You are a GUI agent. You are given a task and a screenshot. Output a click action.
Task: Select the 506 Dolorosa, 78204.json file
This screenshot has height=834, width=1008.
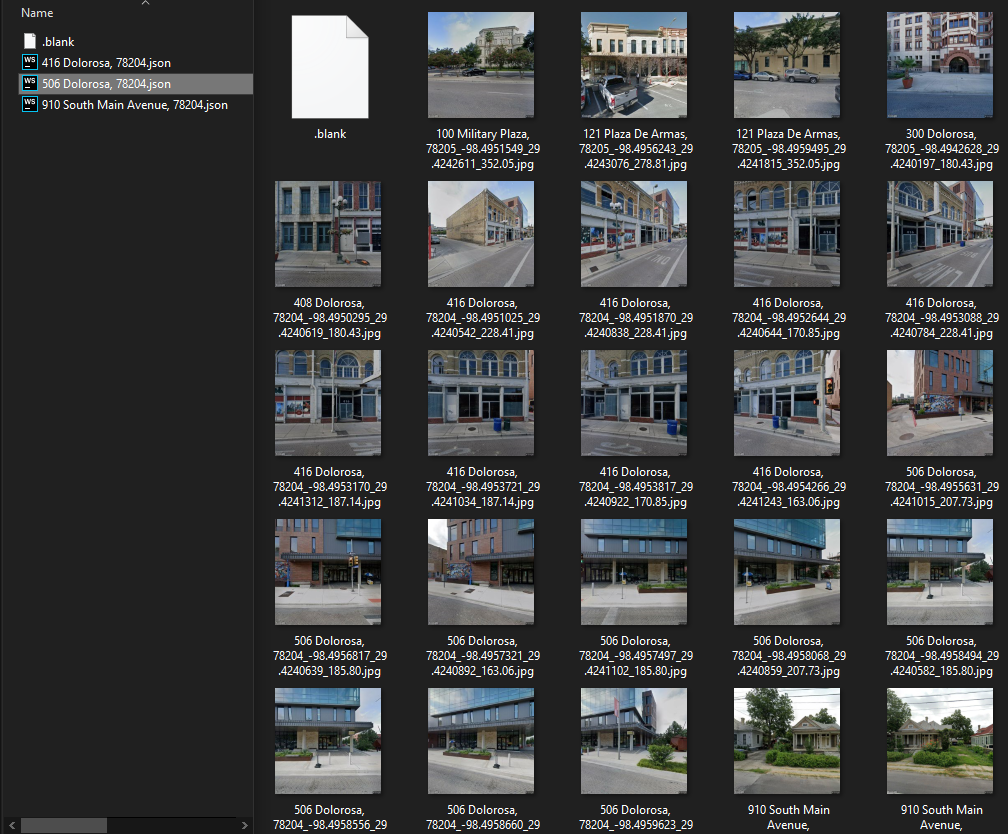tap(106, 84)
